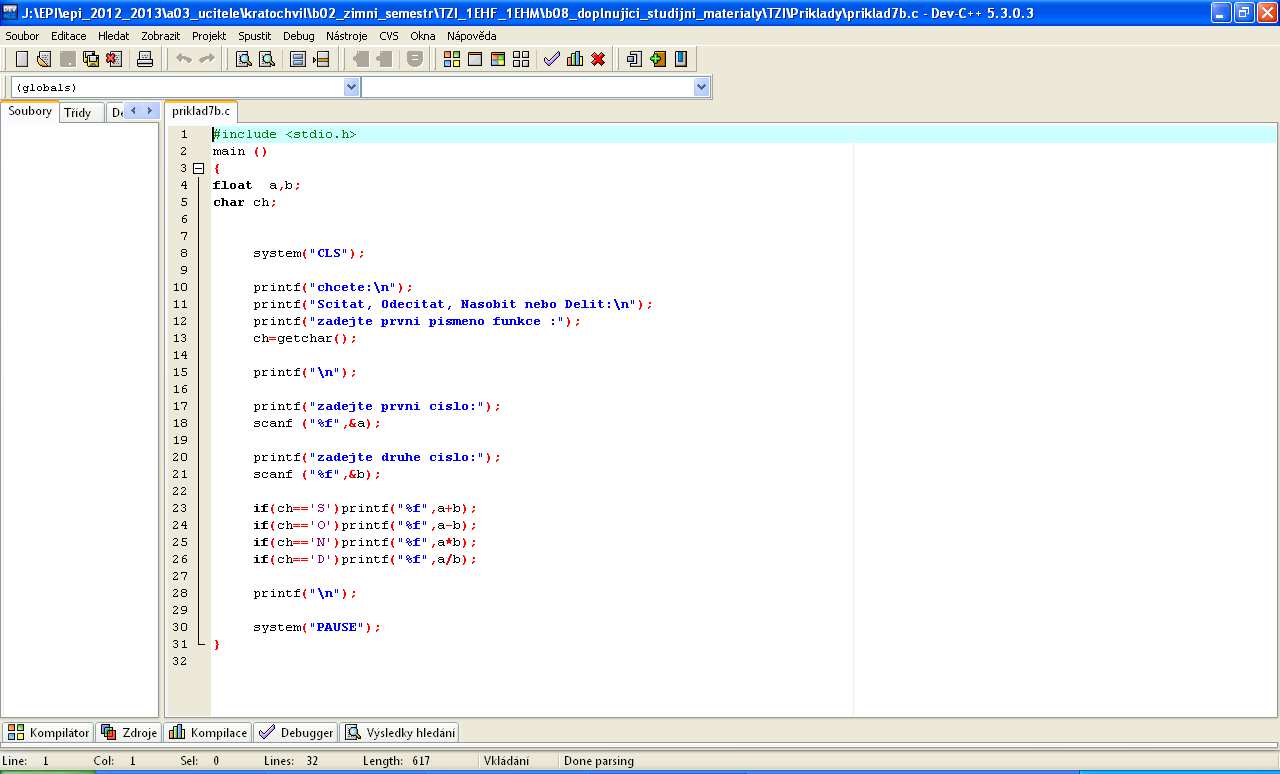Screen dimensions: 1280x774
Task: Open the Zdroje bottom tab
Action: pyautogui.click(x=129, y=733)
